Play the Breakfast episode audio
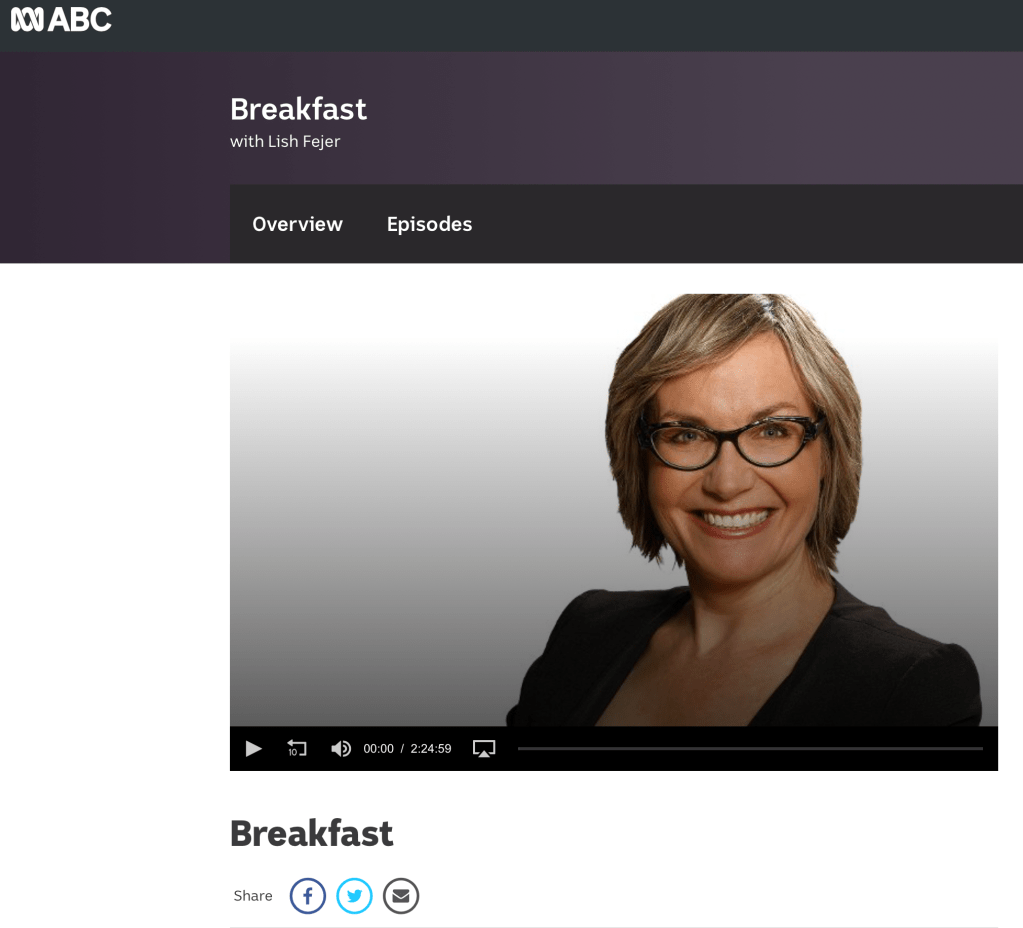This screenshot has height=928, width=1023. 253,749
